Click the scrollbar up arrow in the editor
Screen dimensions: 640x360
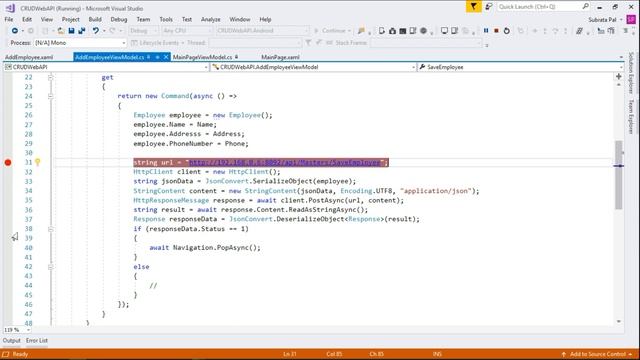click(619, 85)
